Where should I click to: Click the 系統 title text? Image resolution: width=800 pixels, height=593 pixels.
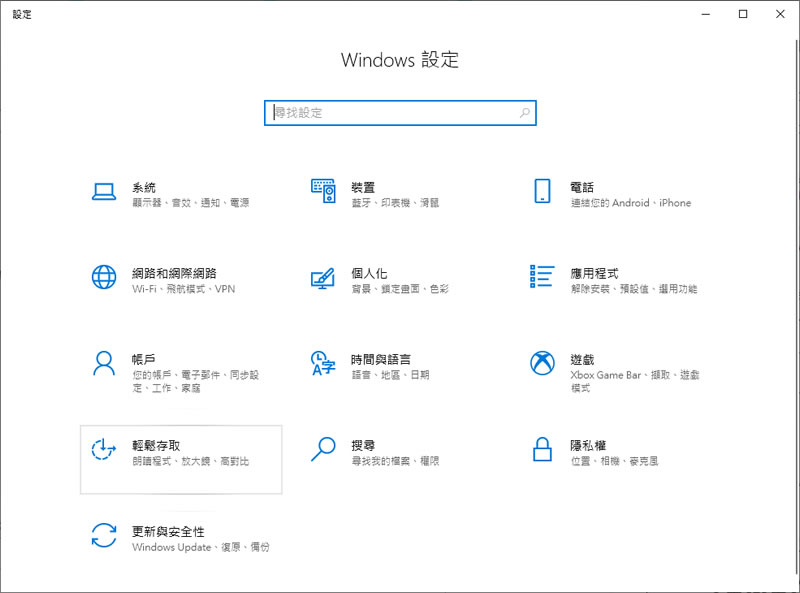pyautogui.click(x=144, y=187)
